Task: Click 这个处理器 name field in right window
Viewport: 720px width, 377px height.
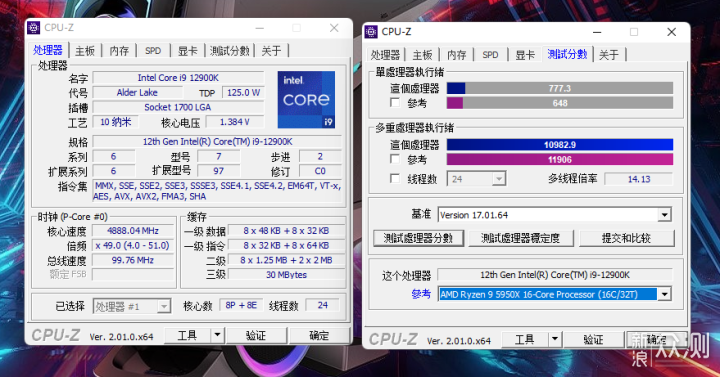Action: pos(555,275)
